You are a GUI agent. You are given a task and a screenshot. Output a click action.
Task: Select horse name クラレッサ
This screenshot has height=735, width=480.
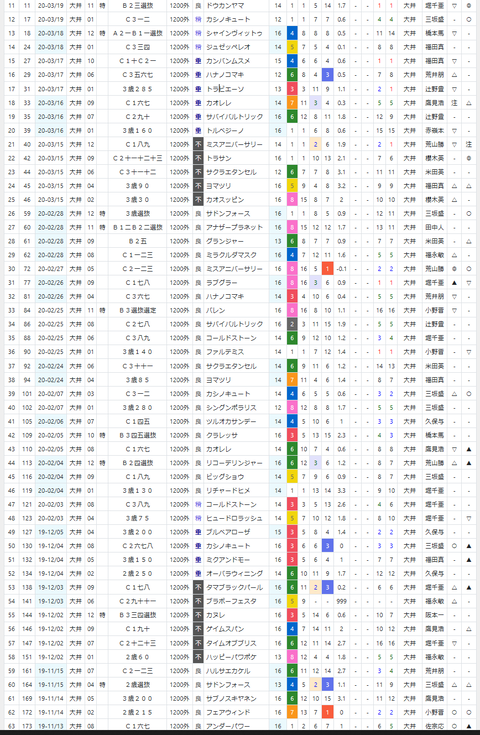[222, 435]
